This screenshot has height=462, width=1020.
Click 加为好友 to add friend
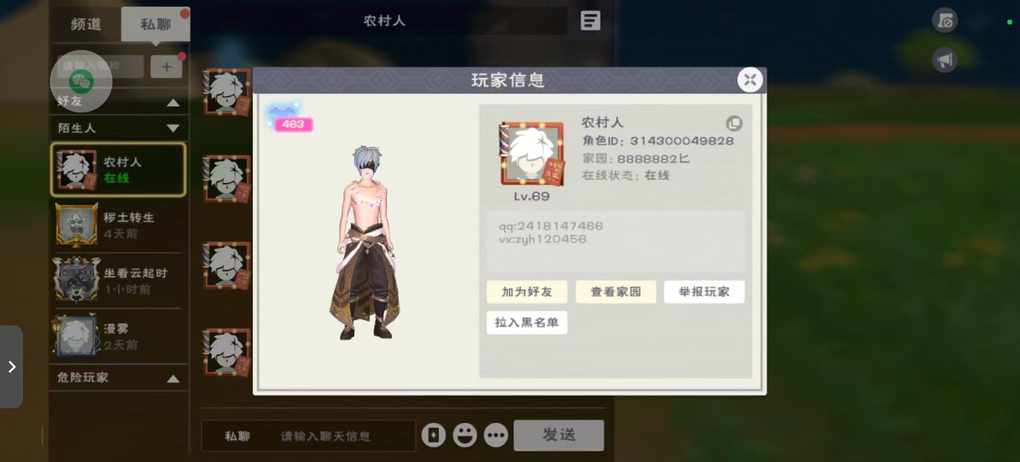click(x=527, y=292)
